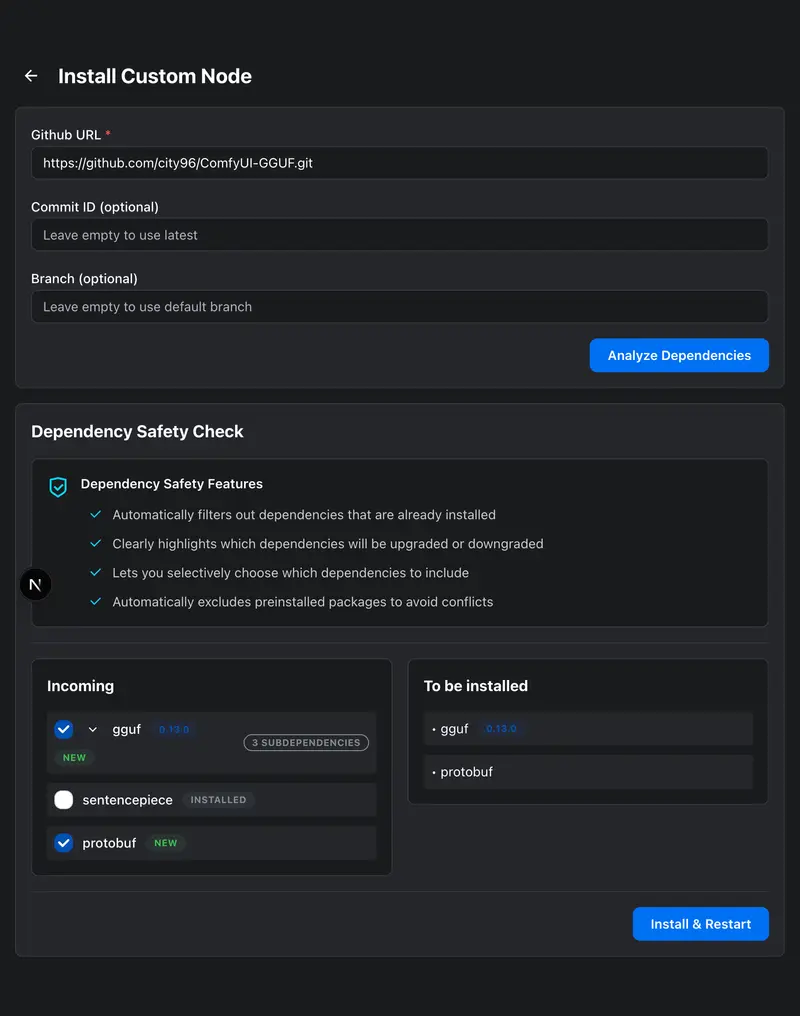The width and height of the screenshot is (800, 1016).
Task: Click the back arrow beside Install Custom Node
Action: click(x=31, y=76)
